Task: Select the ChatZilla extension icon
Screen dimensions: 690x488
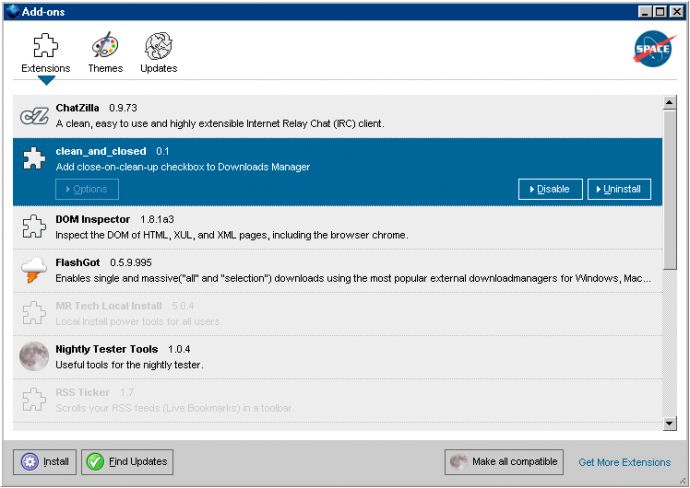Action: pyautogui.click(x=34, y=116)
